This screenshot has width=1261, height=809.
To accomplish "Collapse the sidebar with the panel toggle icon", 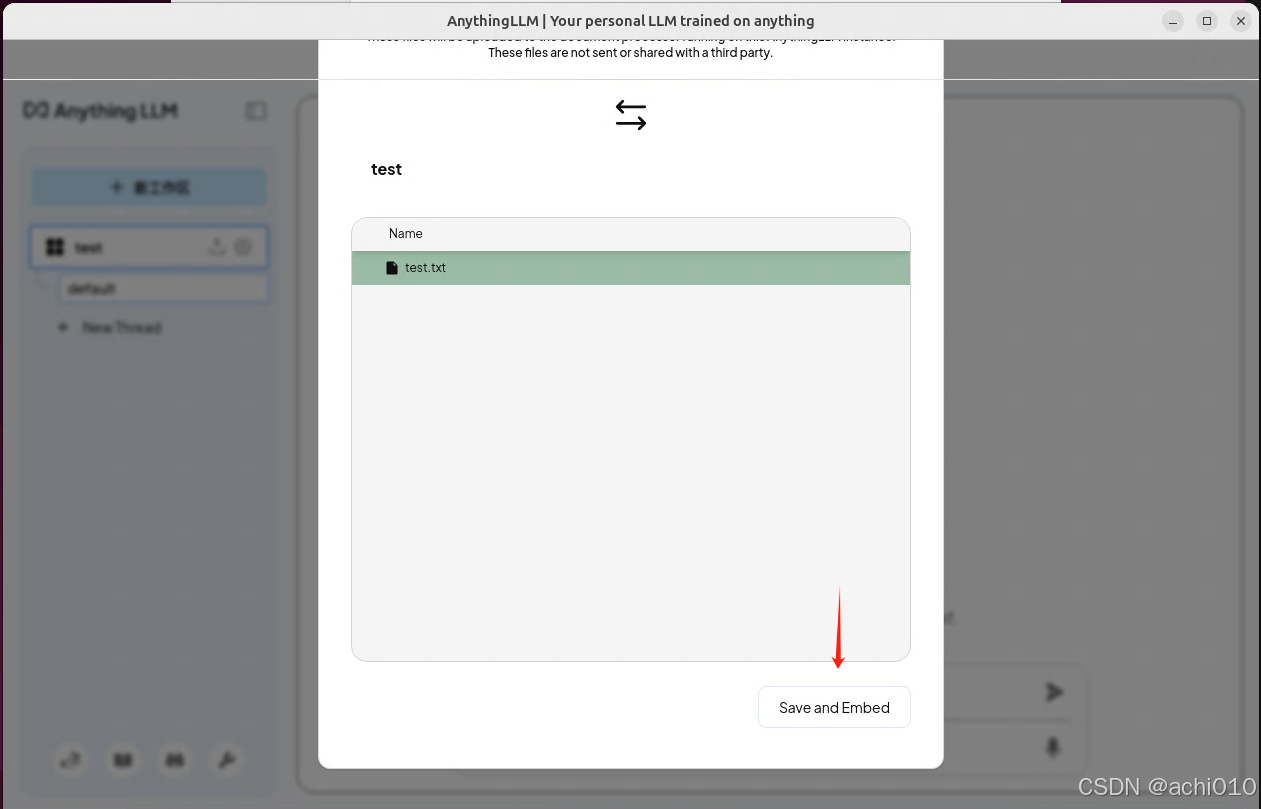I will click(256, 111).
